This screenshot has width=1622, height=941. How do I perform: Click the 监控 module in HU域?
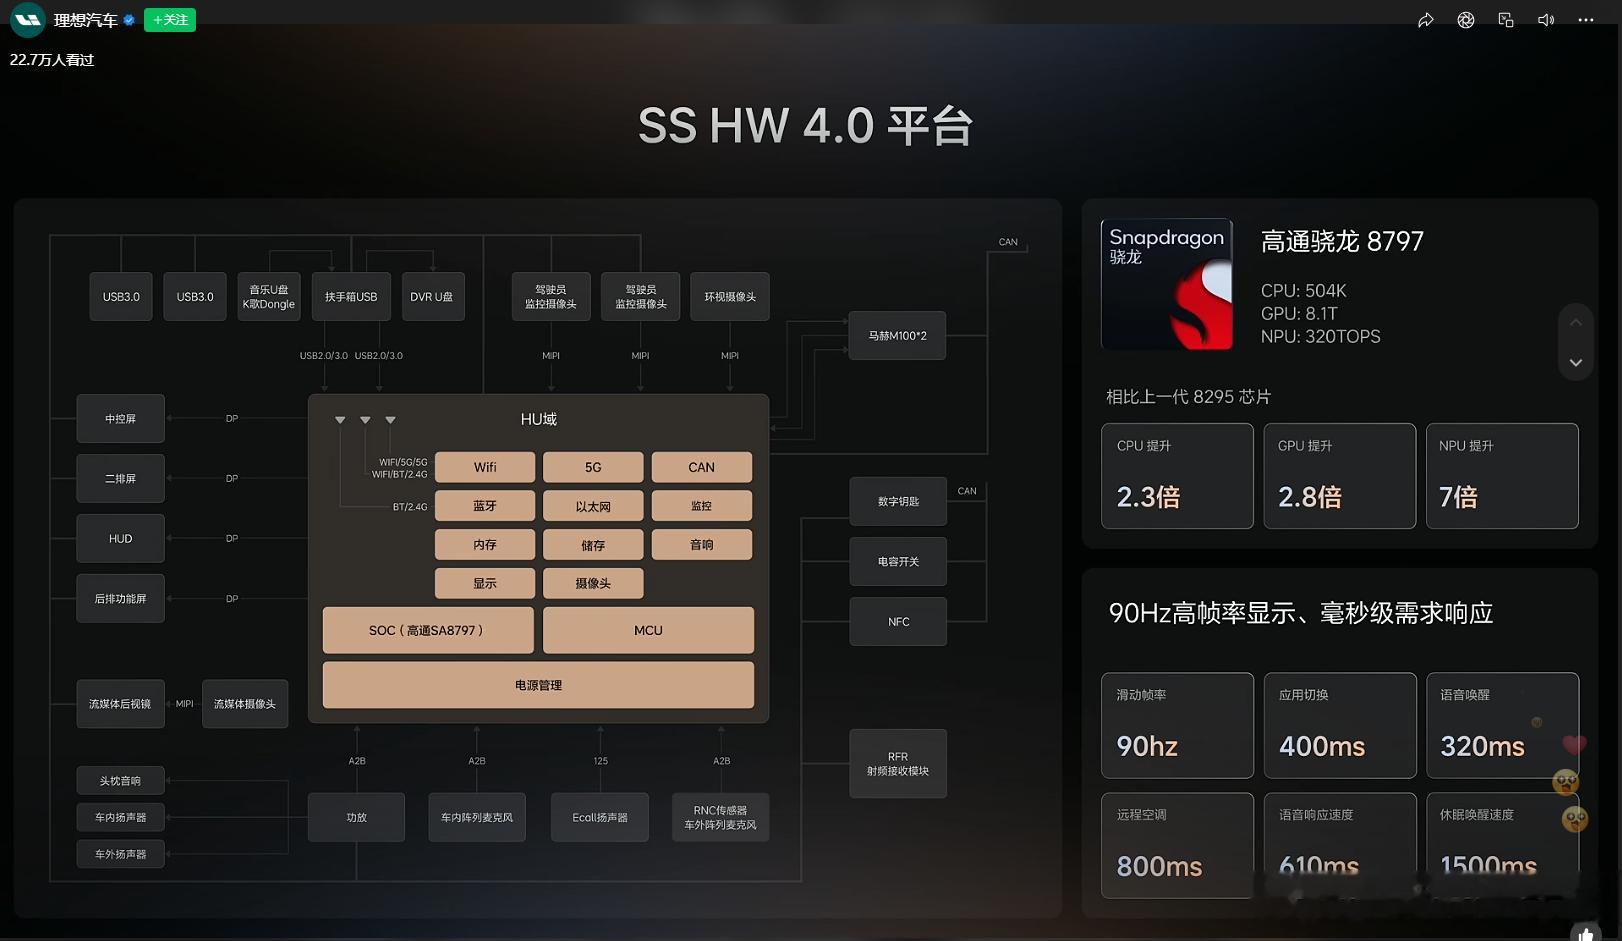tap(702, 506)
